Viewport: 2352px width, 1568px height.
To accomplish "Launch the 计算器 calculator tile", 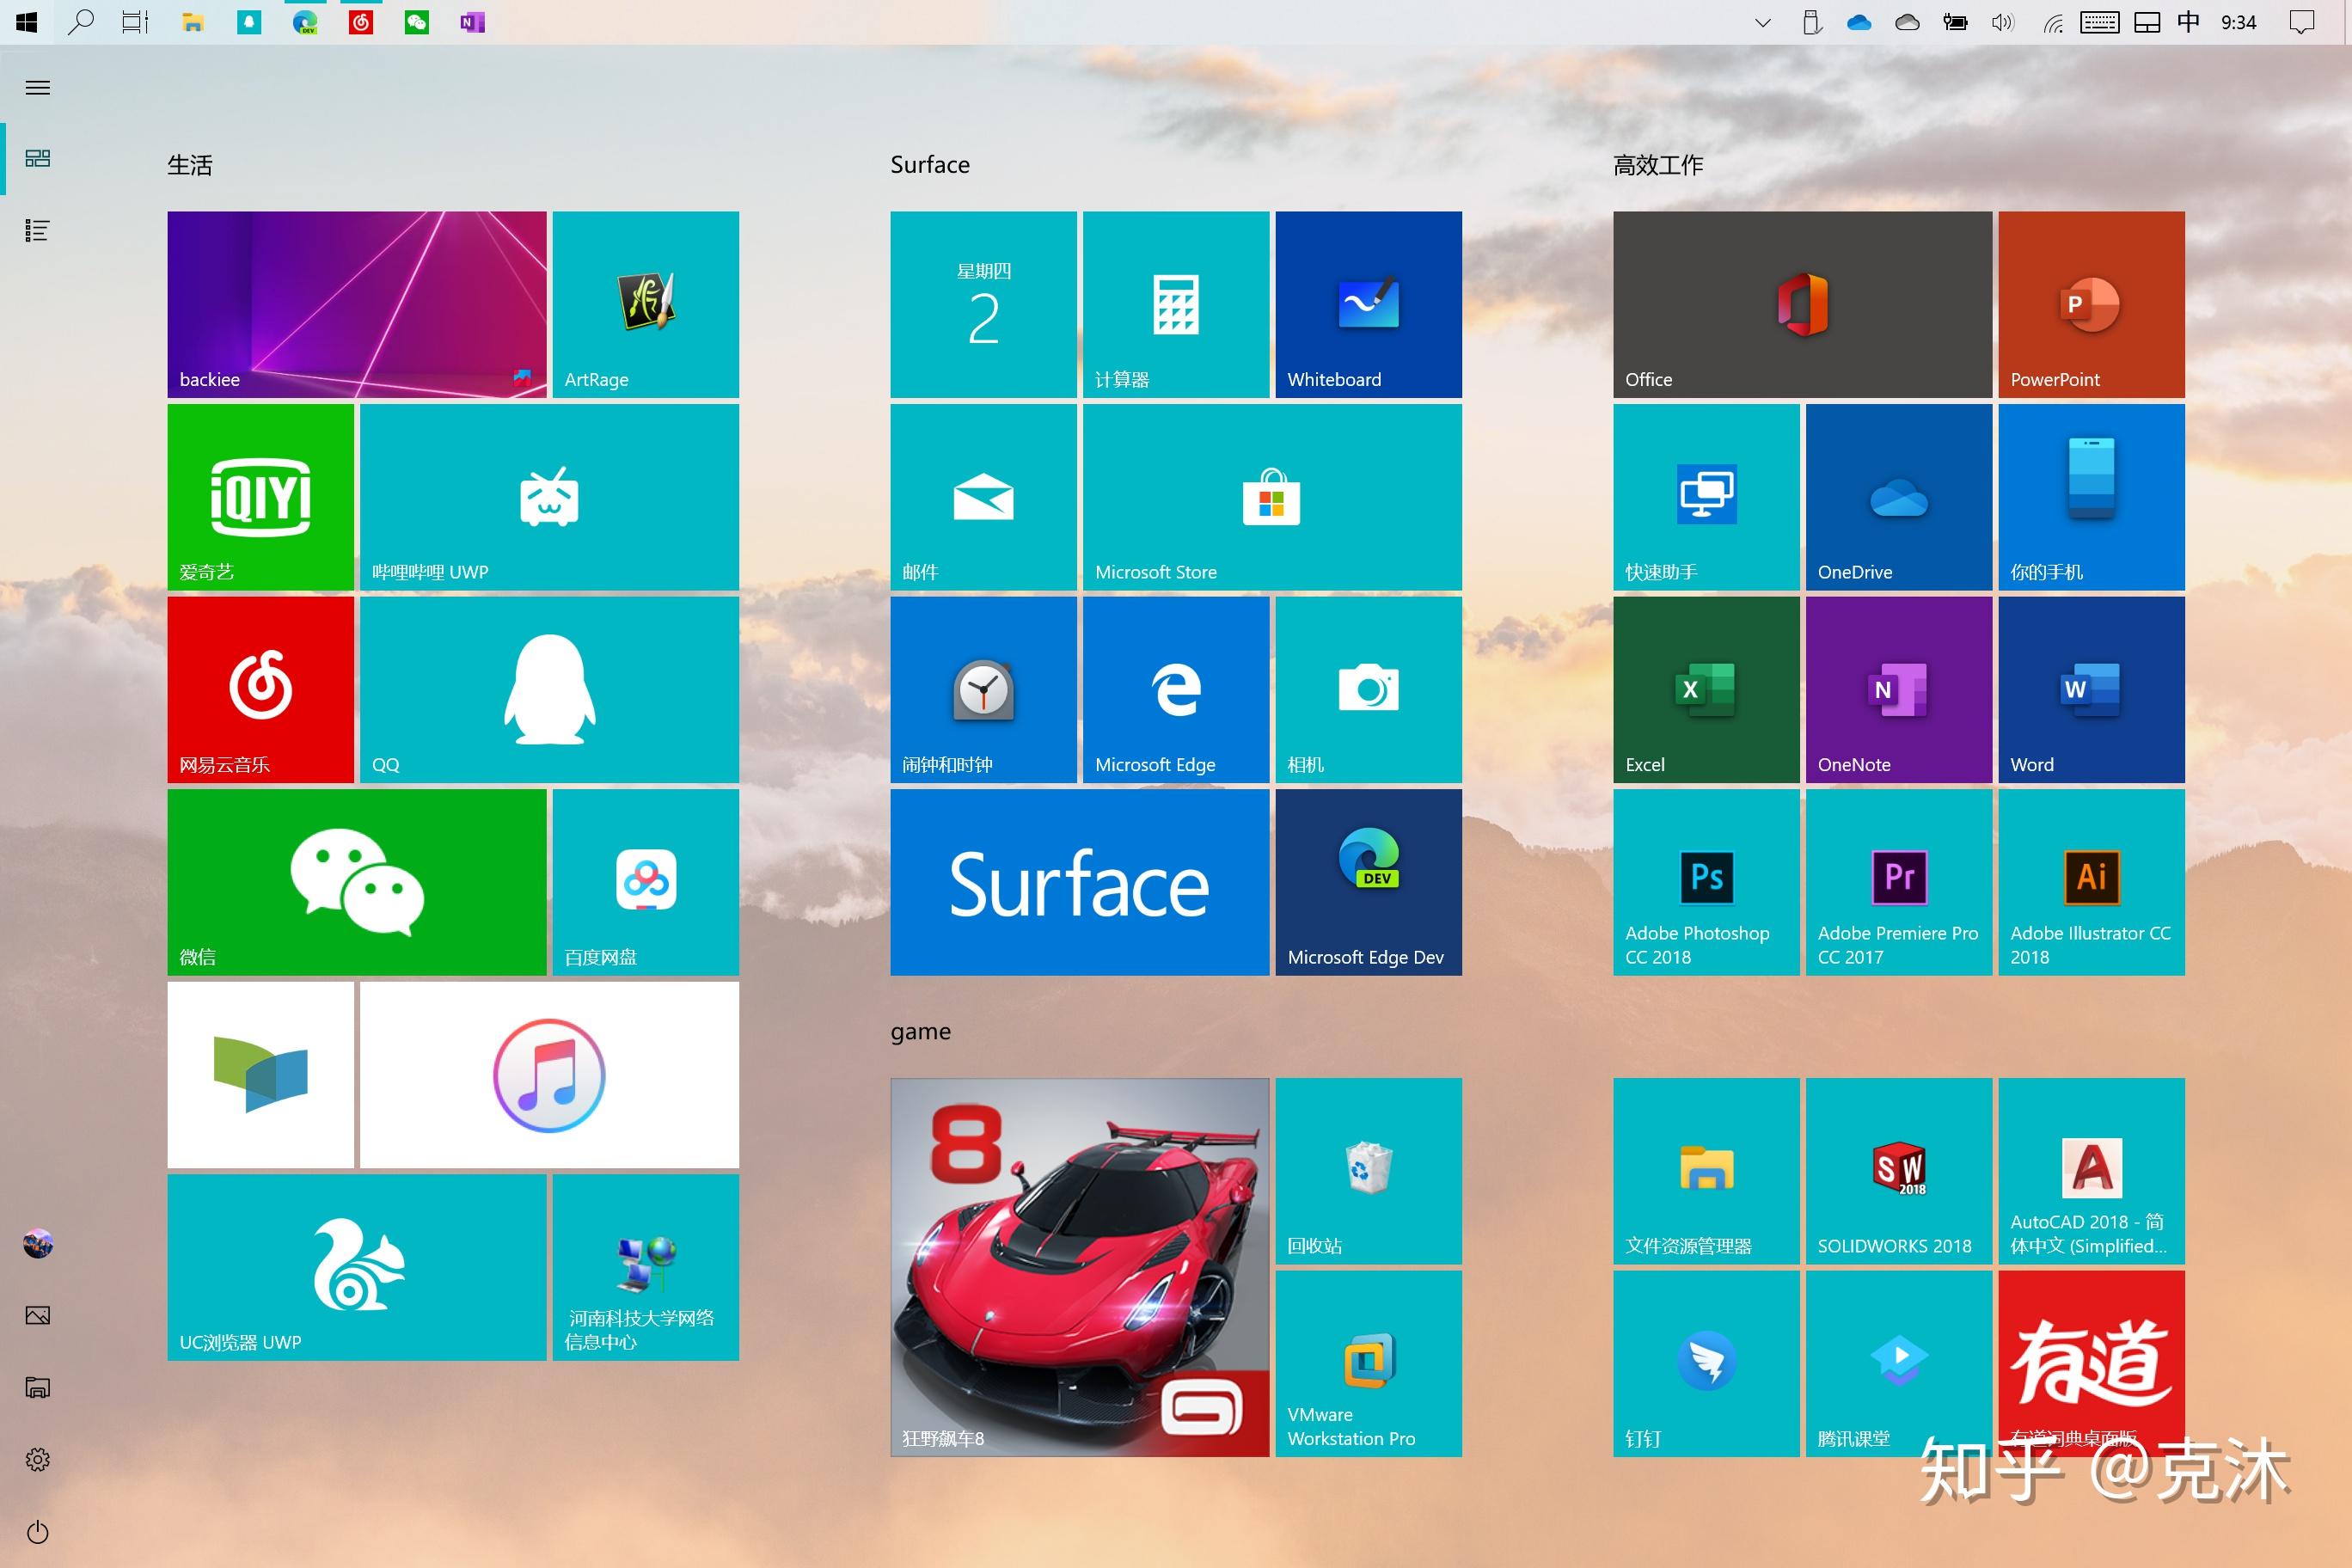I will [x=1176, y=304].
